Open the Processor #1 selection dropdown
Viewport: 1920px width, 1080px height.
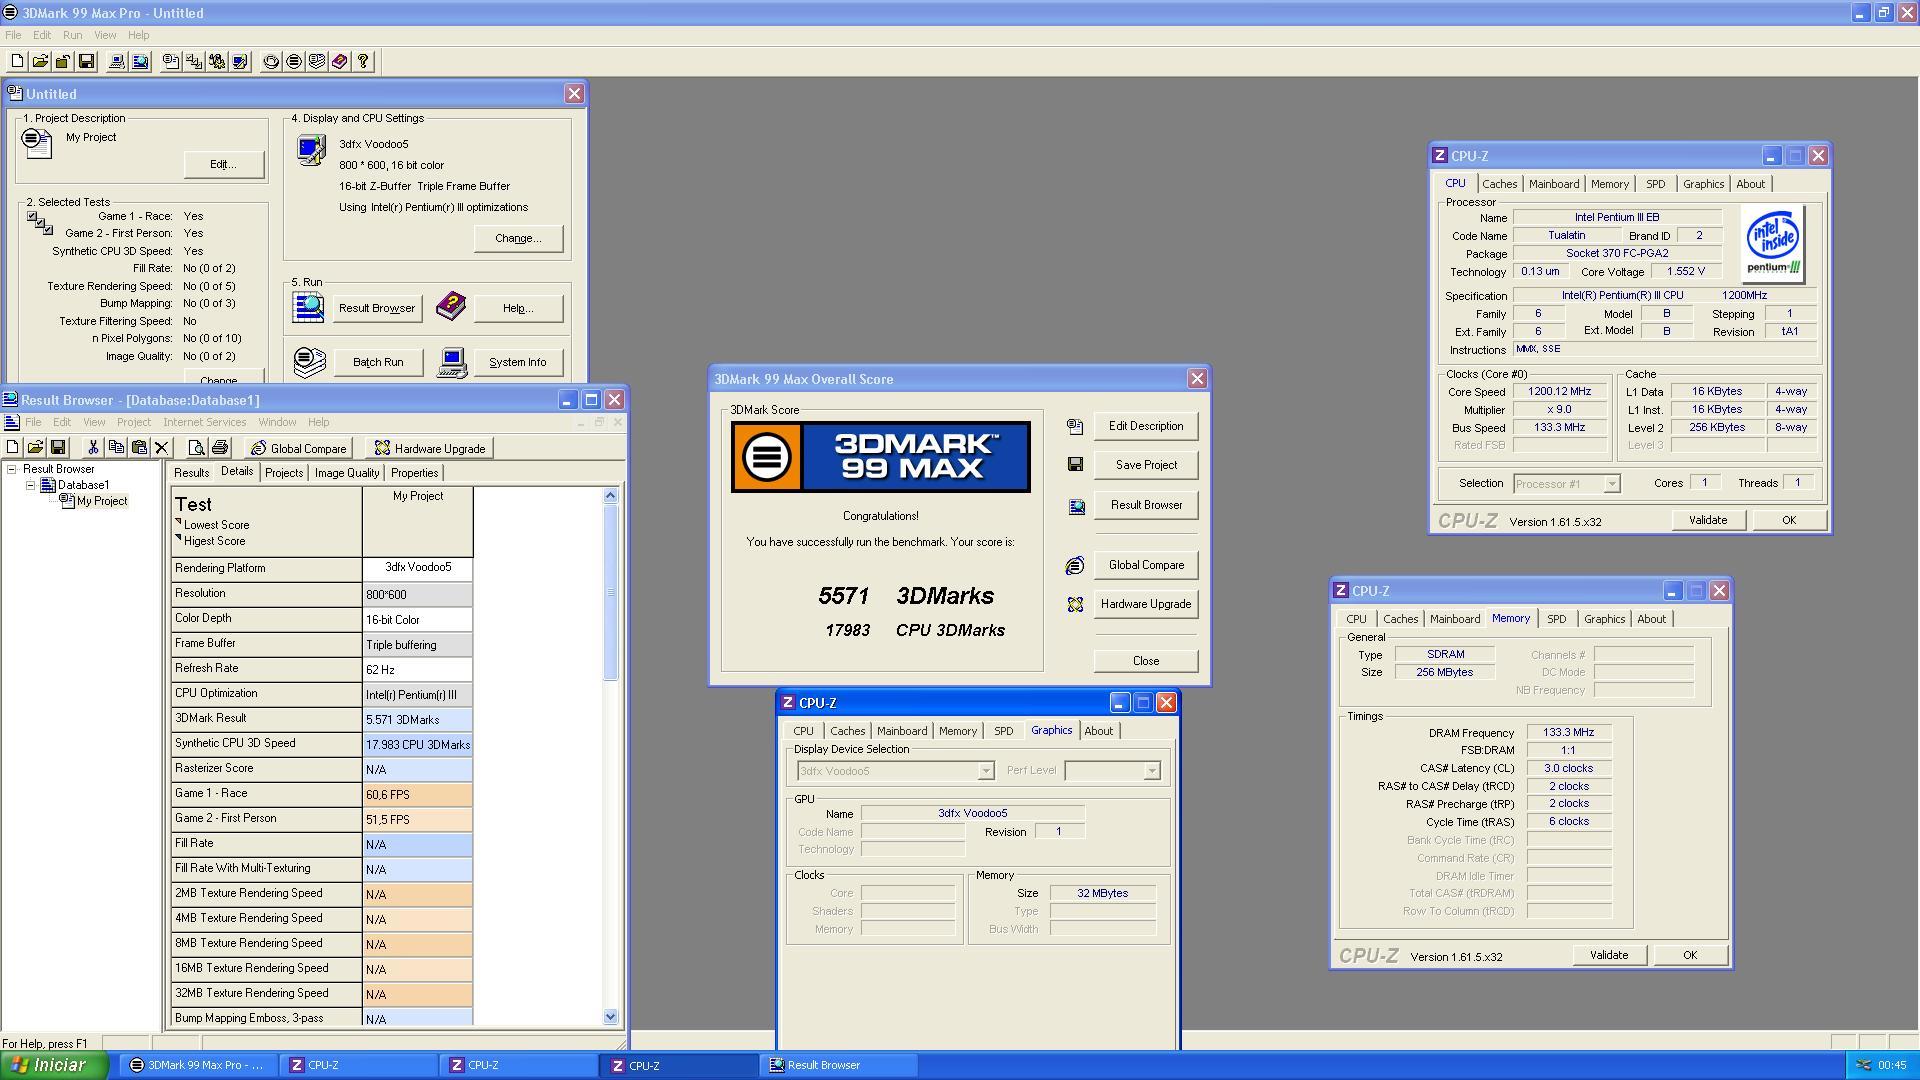click(x=1611, y=484)
